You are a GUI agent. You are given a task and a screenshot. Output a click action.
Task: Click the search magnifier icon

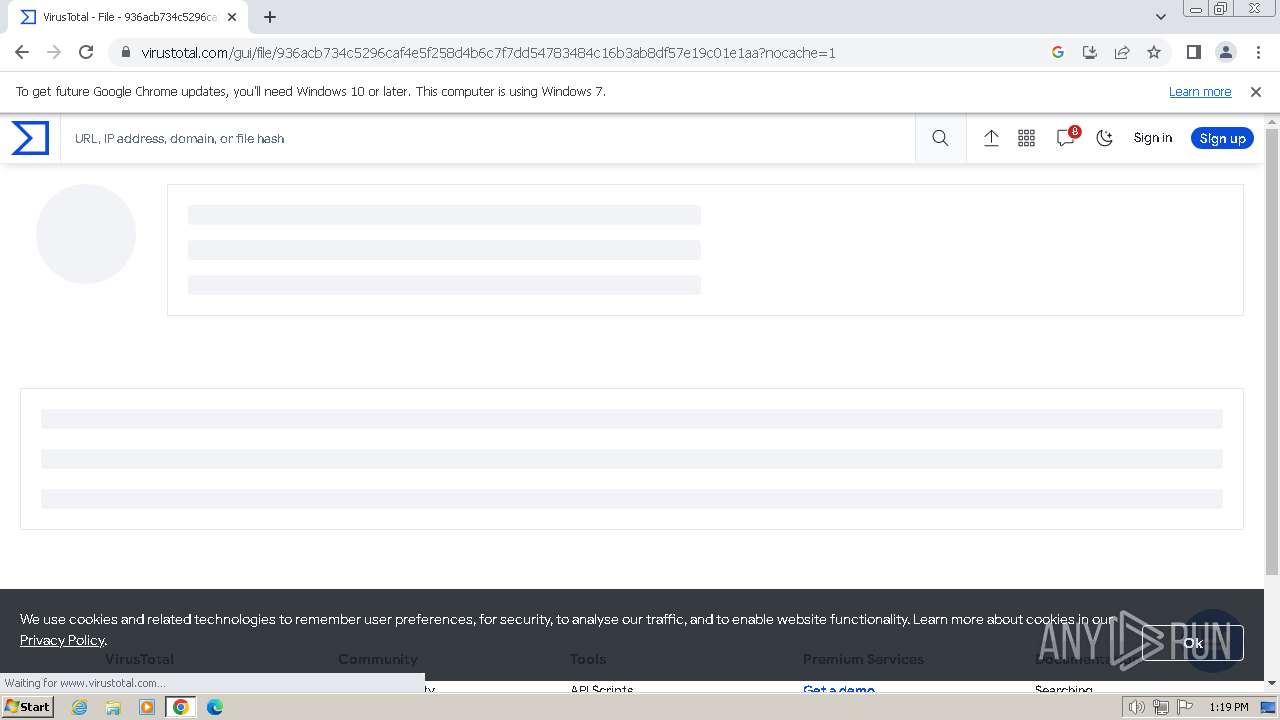(x=940, y=138)
